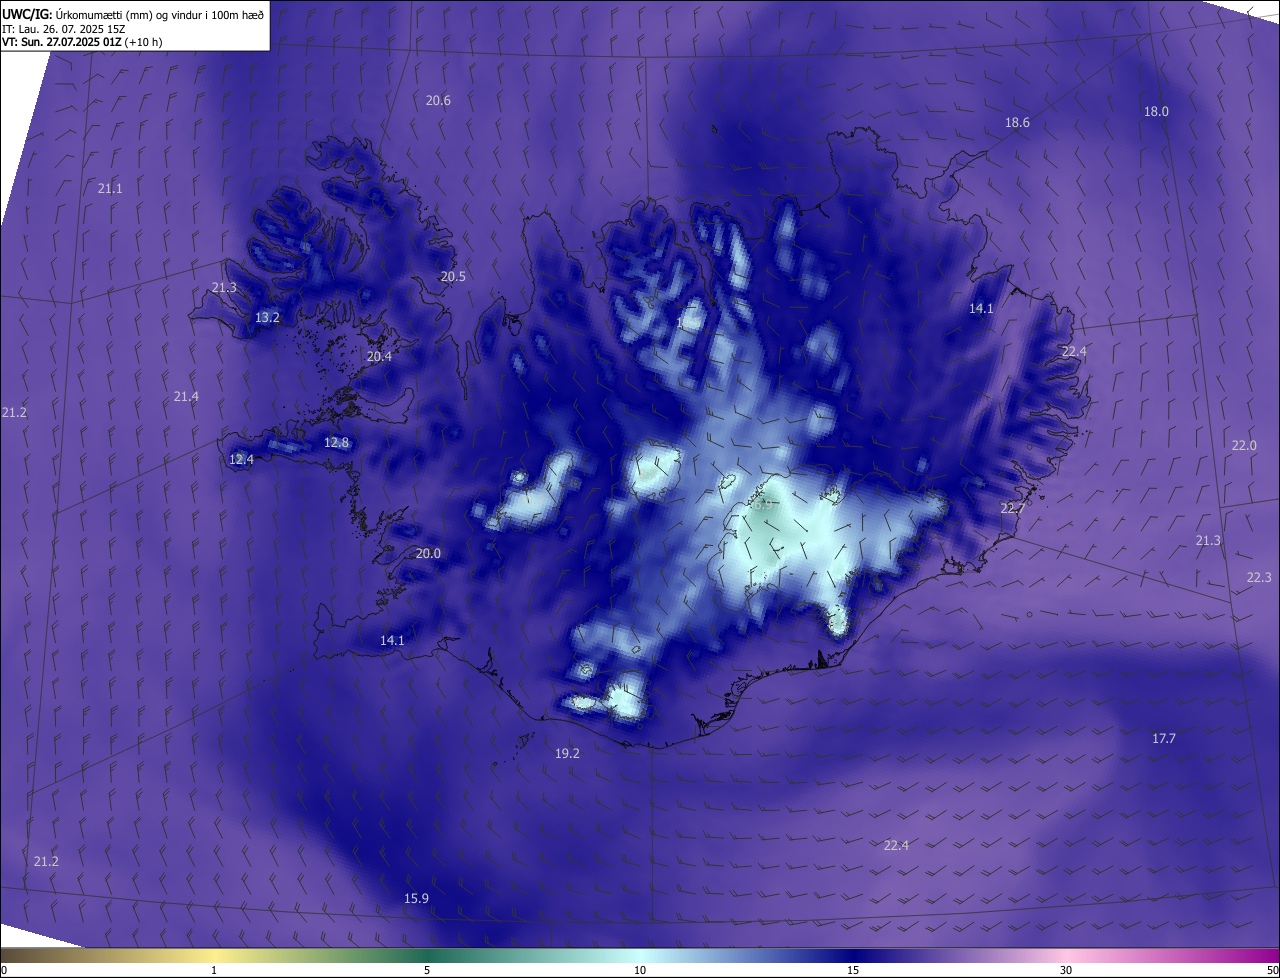
Task: Click the 21.1 value label
Action: pyautogui.click(x=110, y=188)
